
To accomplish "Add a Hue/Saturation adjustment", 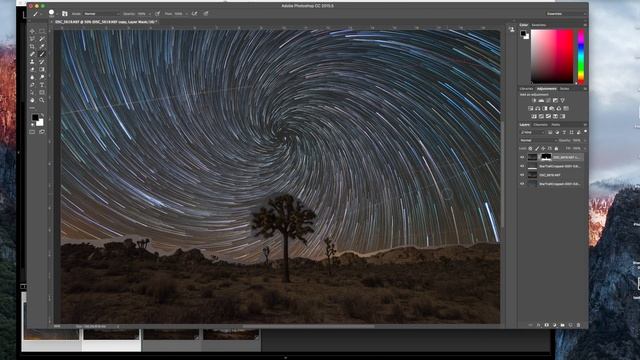I will pyautogui.click(x=530, y=109).
